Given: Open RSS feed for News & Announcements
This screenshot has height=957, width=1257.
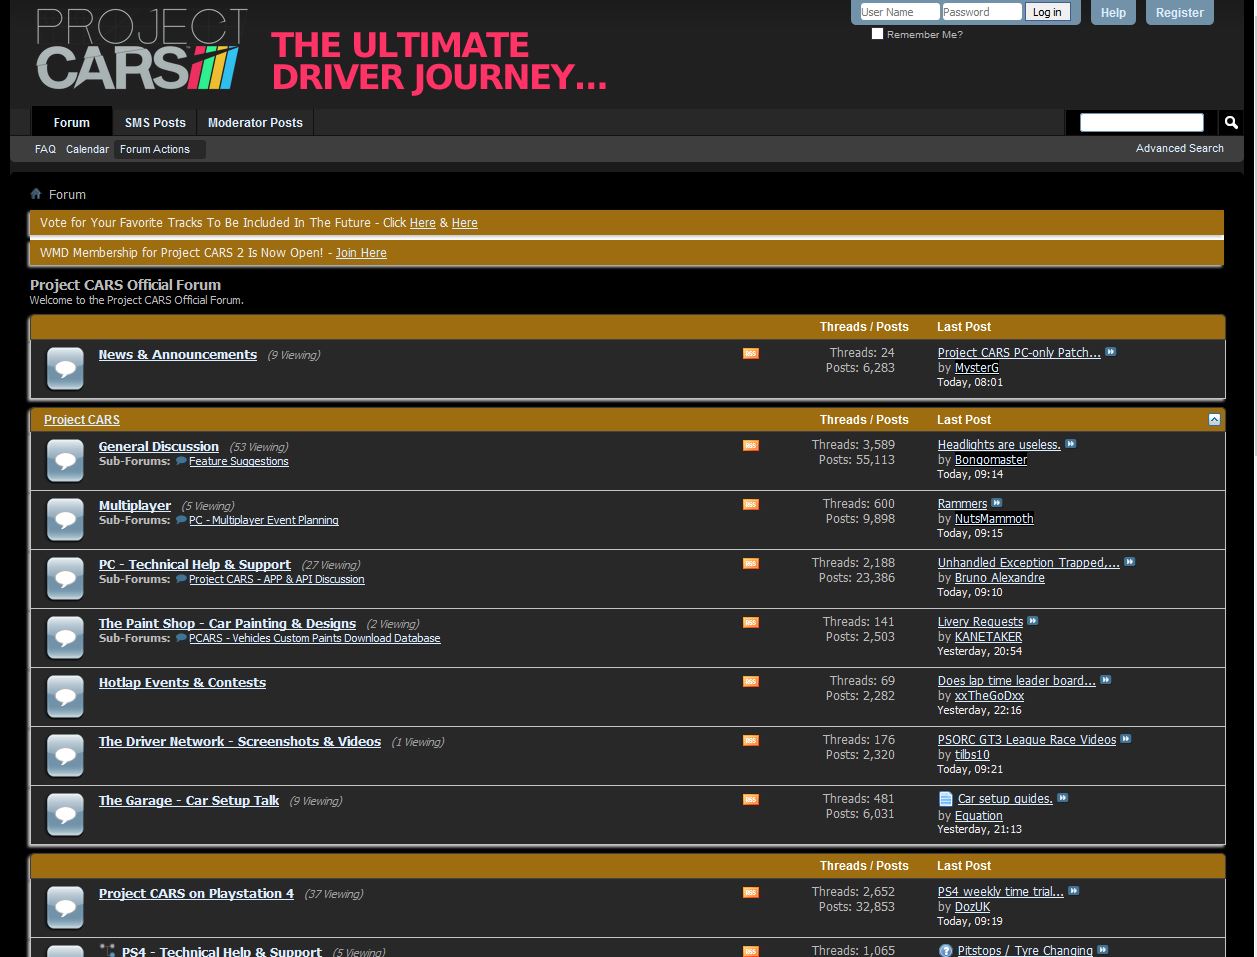Looking at the screenshot, I should 751,354.
